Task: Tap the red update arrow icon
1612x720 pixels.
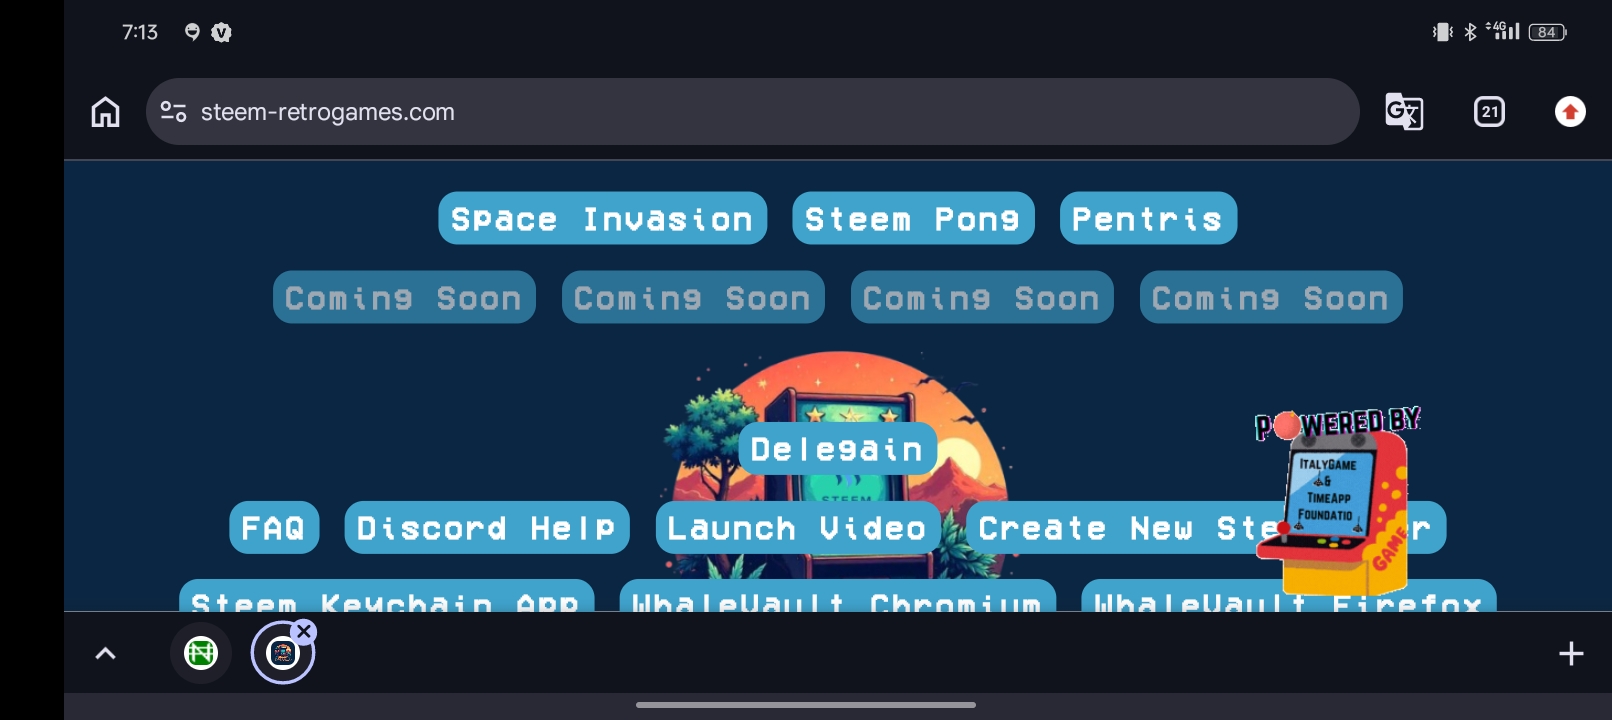Action: pyautogui.click(x=1570, y=112)
